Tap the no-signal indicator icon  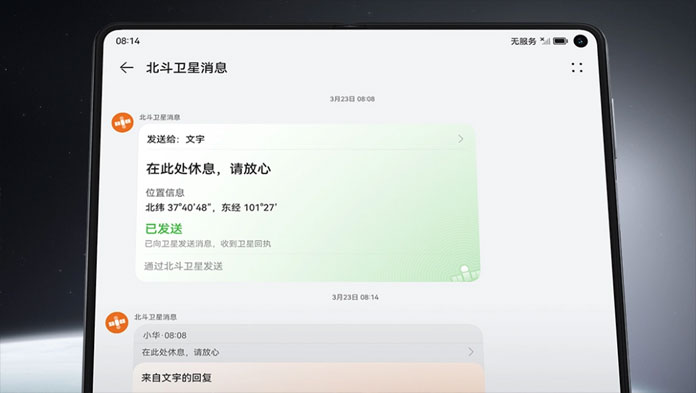[x=545, y=41]
